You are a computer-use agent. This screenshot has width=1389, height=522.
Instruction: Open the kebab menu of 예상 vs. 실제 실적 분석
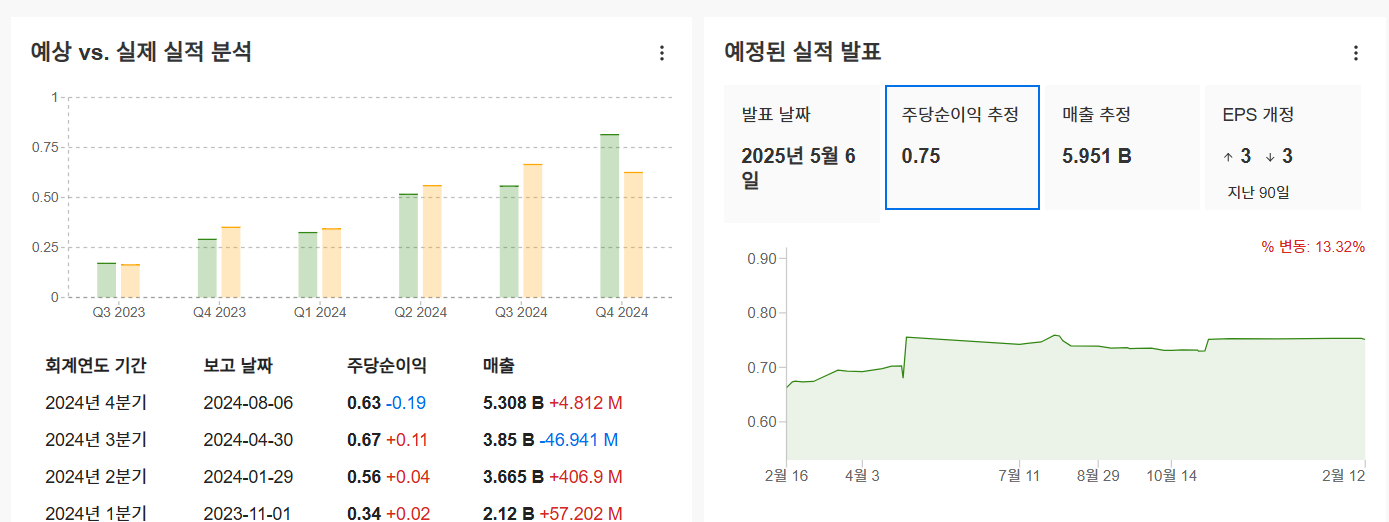click(x=661, y=53)
